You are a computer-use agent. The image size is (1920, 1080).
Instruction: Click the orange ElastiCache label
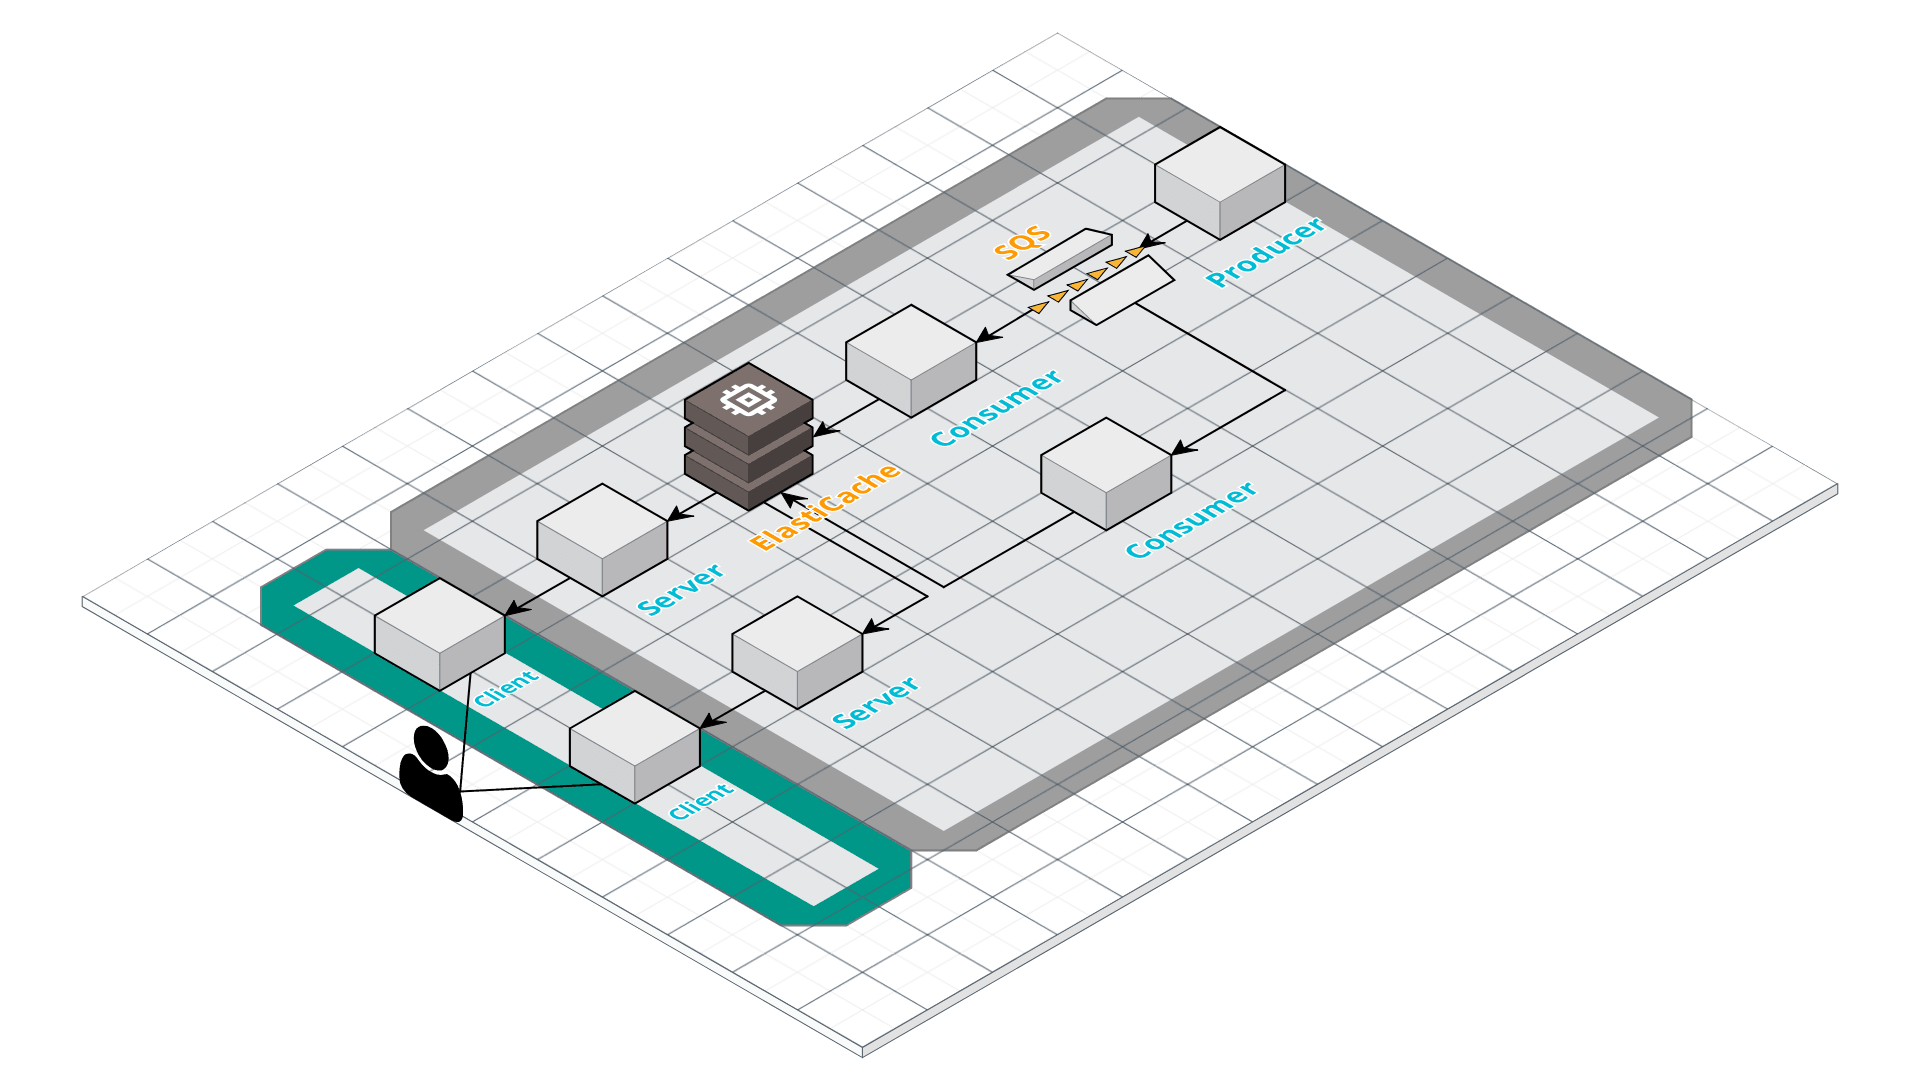(825, 507)
